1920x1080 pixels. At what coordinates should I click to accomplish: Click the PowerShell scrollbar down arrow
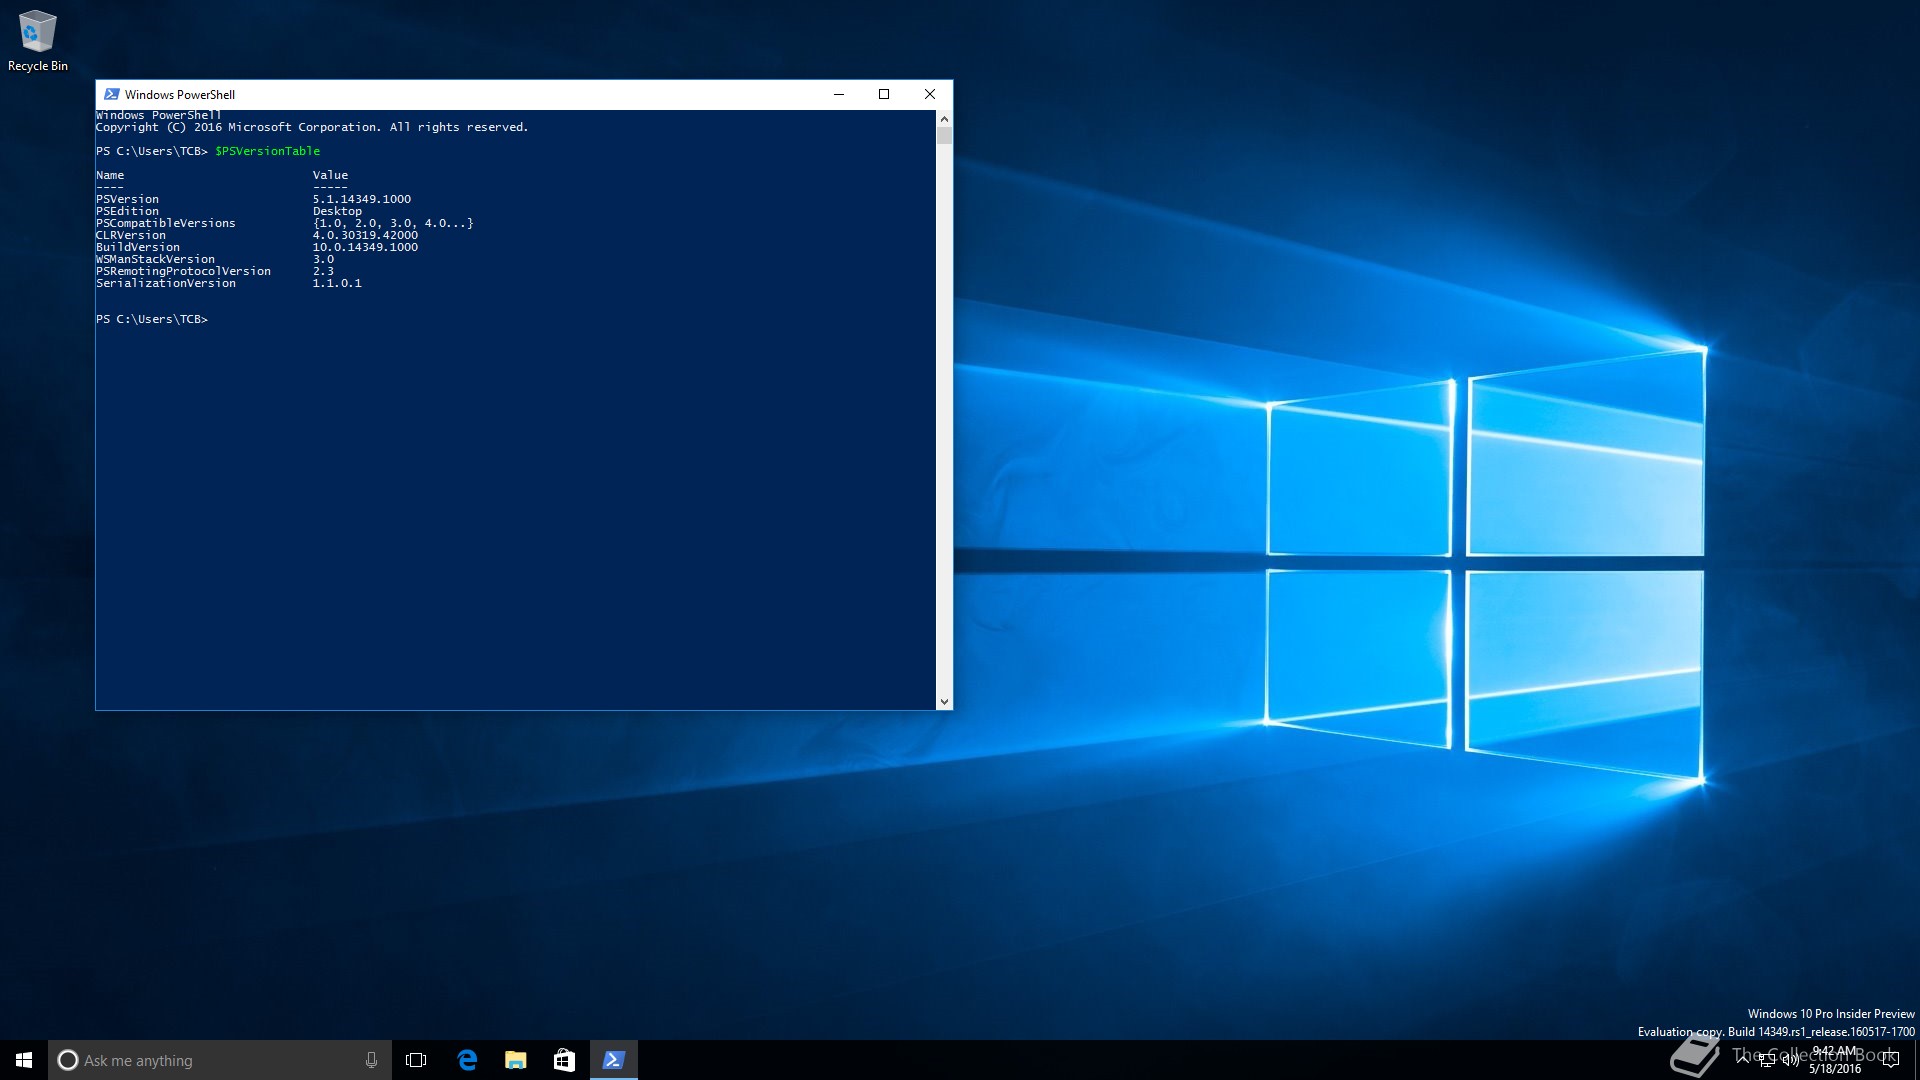click(944, 702)
